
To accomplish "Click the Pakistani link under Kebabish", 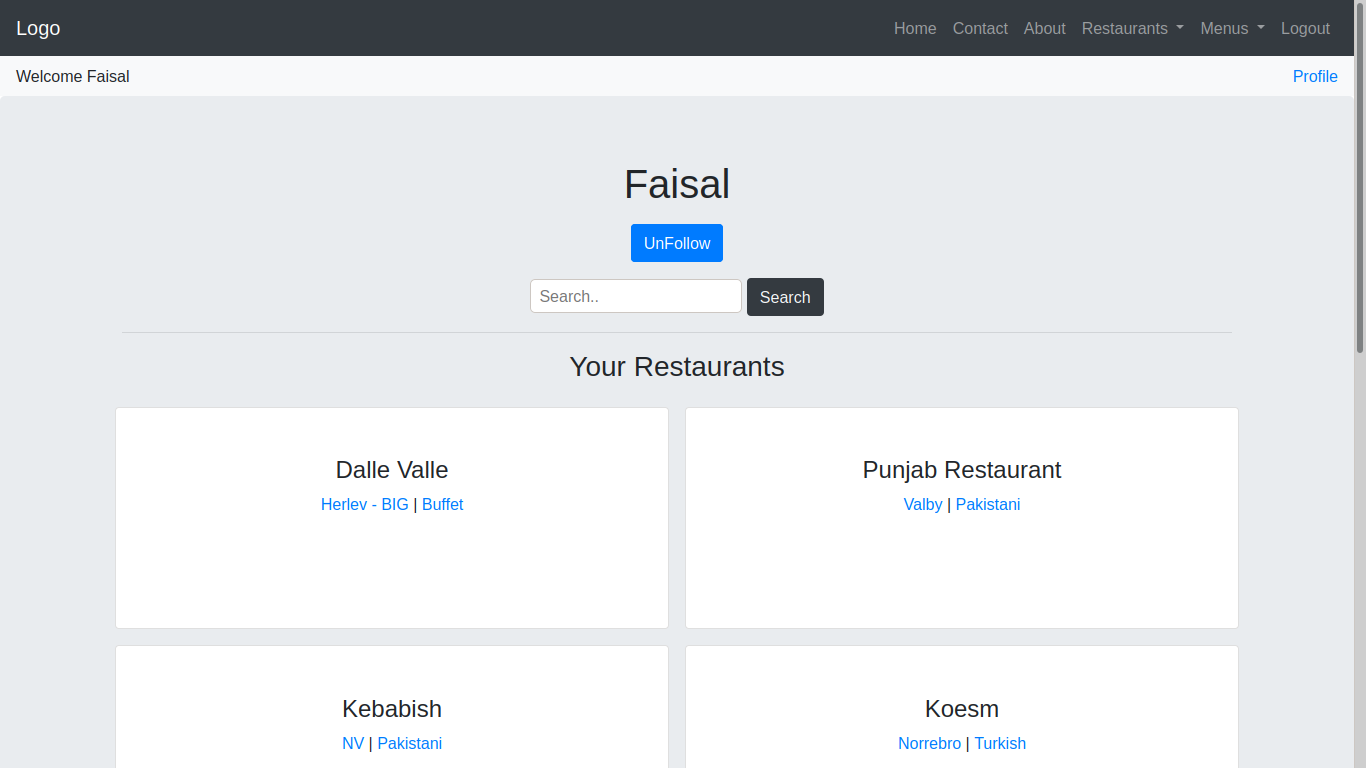I will 410,743.
